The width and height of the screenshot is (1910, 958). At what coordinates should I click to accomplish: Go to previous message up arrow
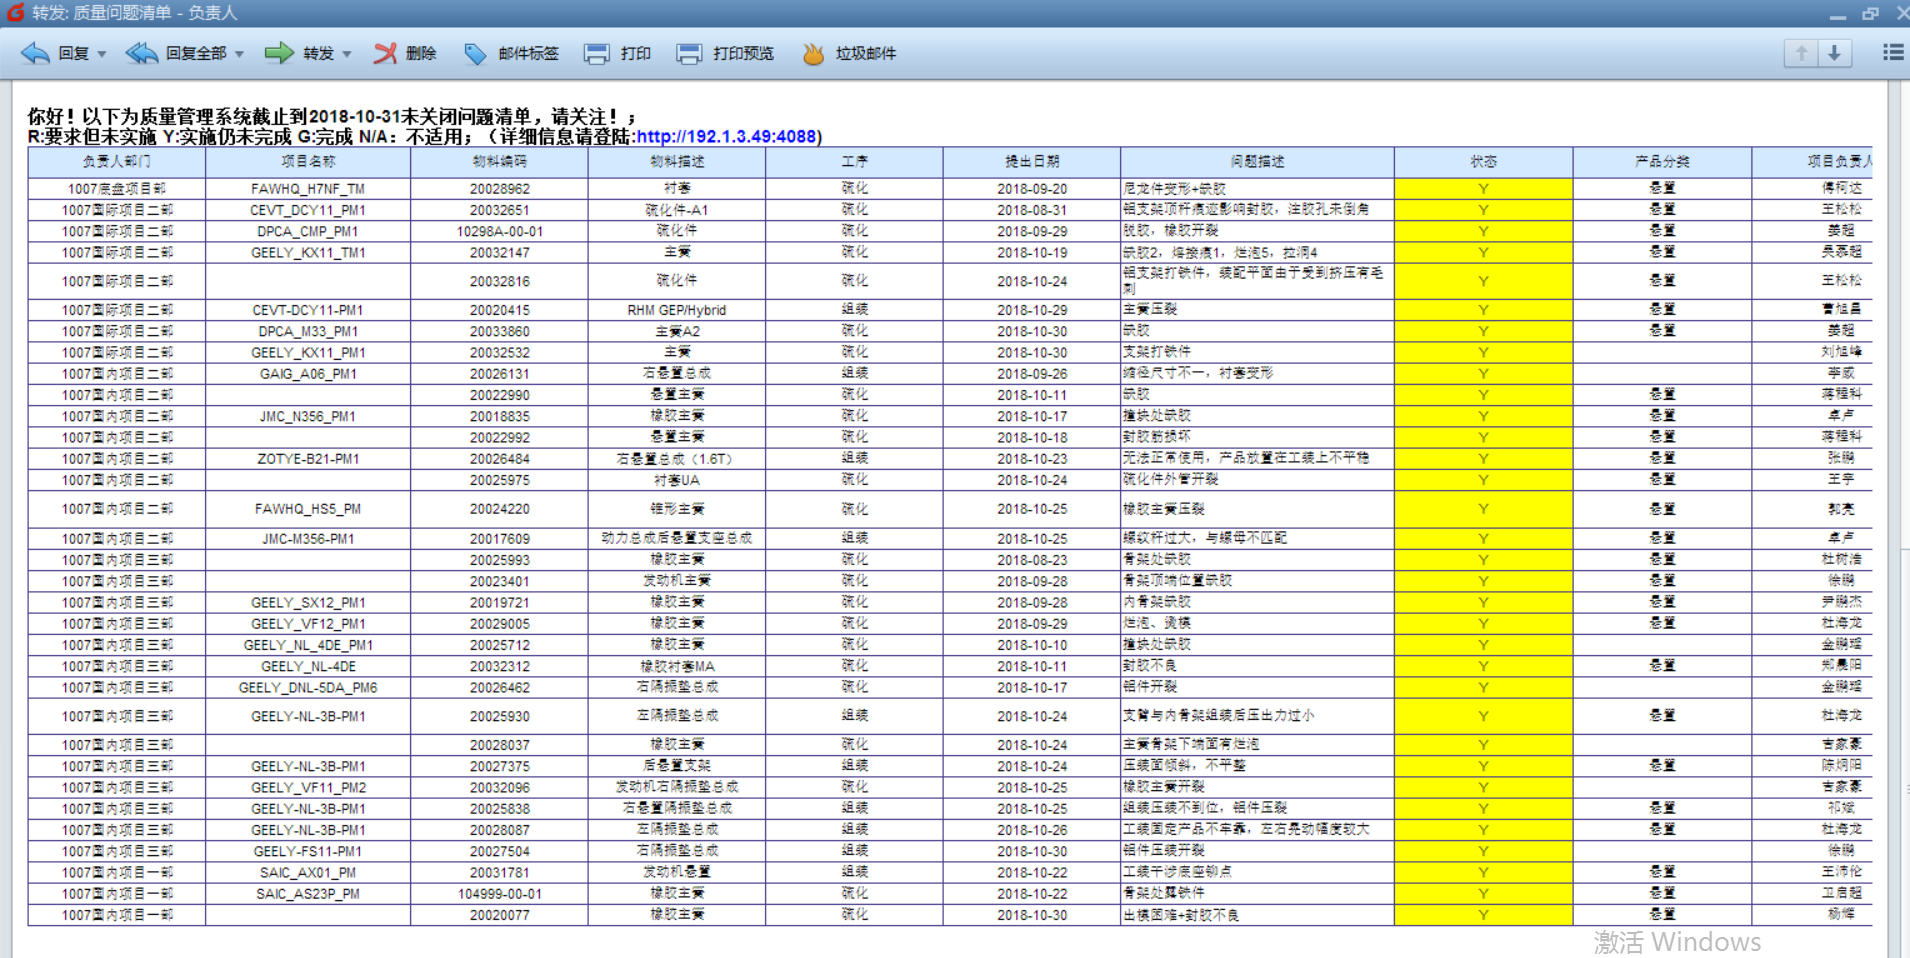(x=1801, y=53)
